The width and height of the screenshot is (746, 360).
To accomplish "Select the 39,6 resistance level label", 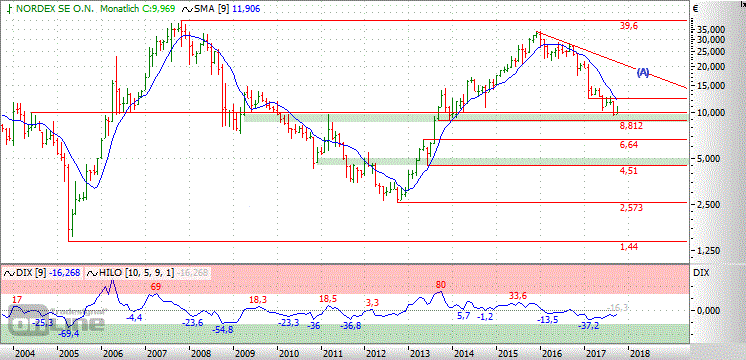I will point(628,26).
